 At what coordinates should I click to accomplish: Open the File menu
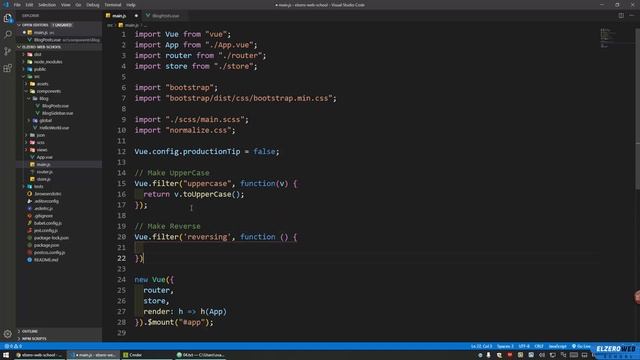click(x=17, y=5)
